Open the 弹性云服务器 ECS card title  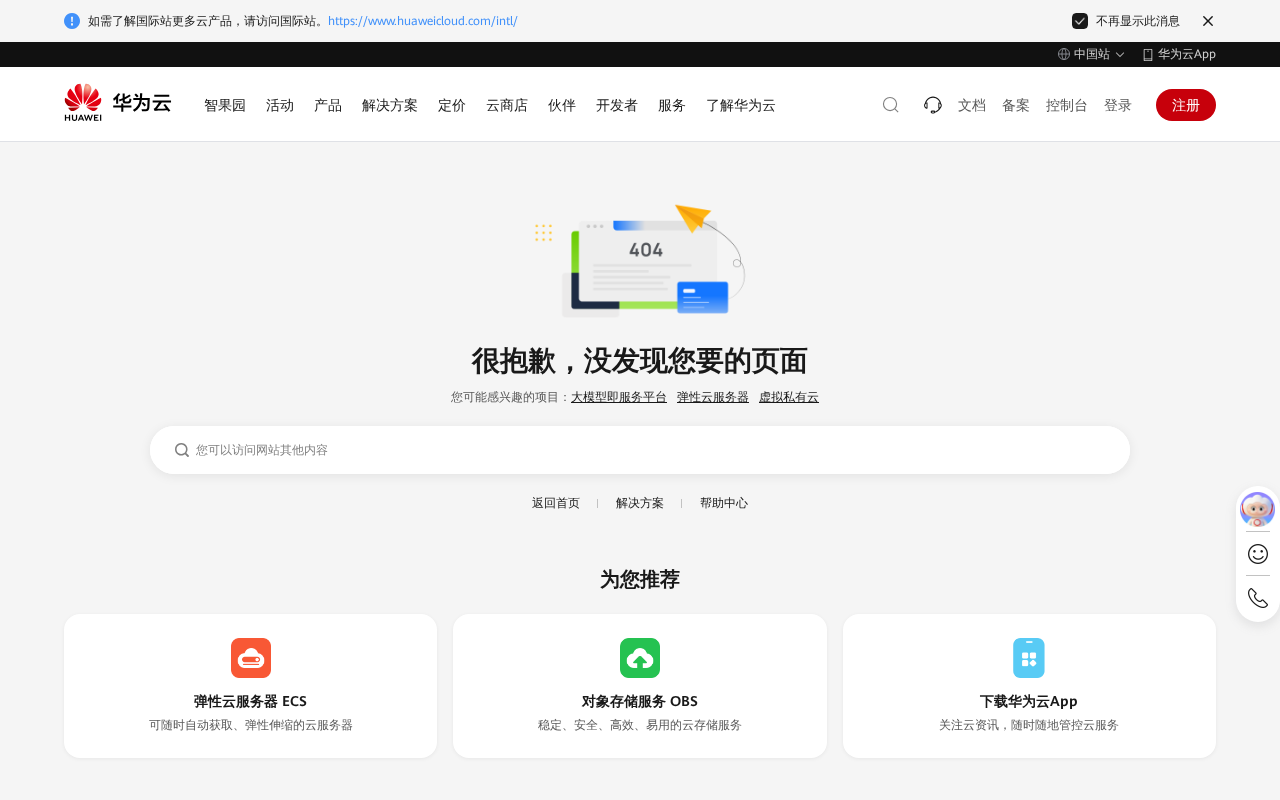(250, 701)
